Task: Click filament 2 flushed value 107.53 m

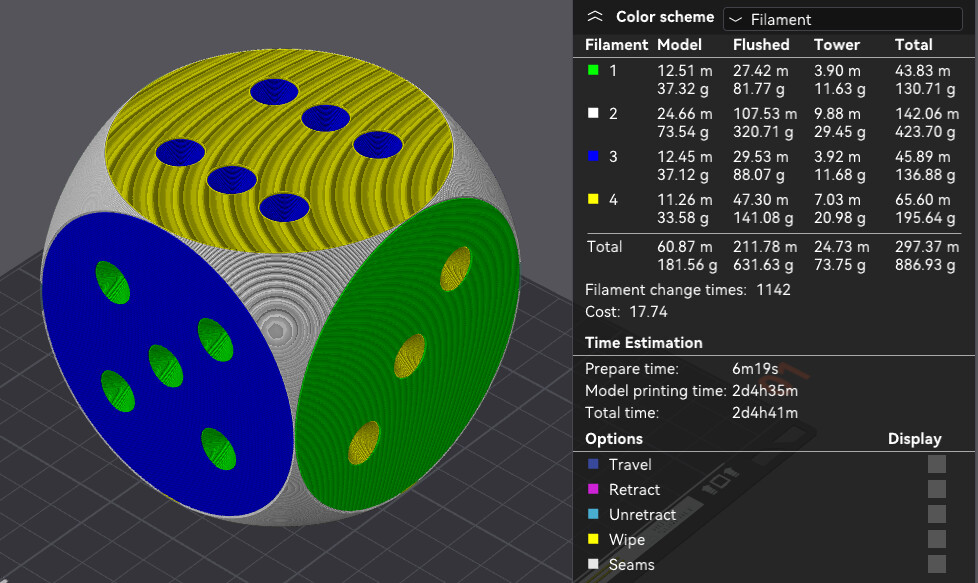Action: 765,114
